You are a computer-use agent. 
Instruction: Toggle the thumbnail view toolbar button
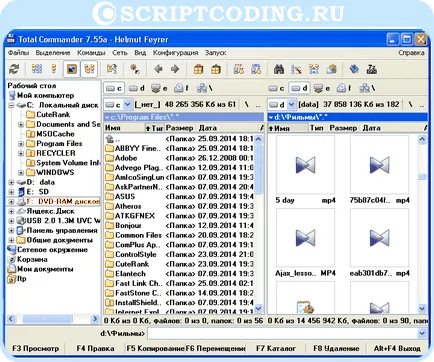(72, 69)
